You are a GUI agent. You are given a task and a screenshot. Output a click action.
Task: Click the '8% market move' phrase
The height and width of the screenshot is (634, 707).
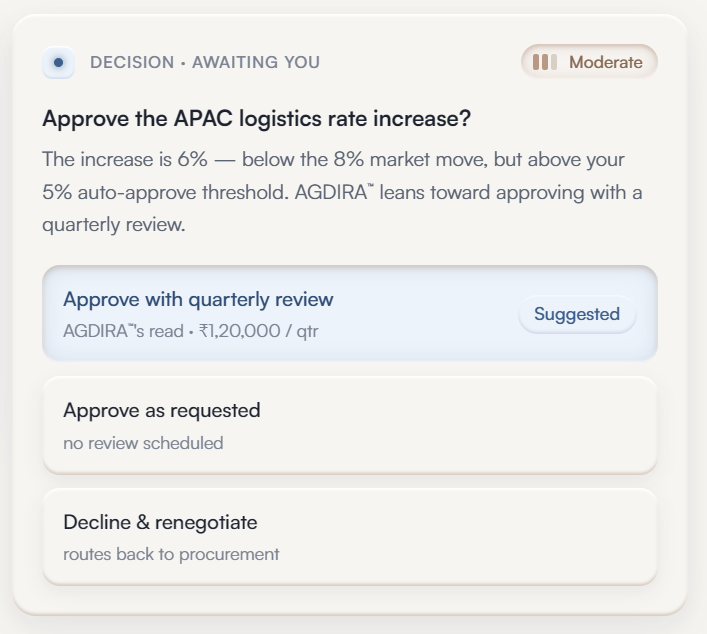tap(411, 160)
